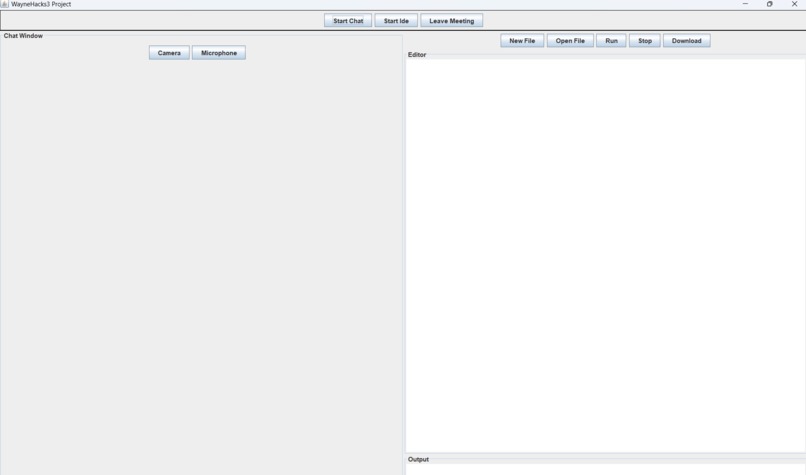Stop the running program
Viewport: 806px width, 475px height.
(x=645, y=41)
